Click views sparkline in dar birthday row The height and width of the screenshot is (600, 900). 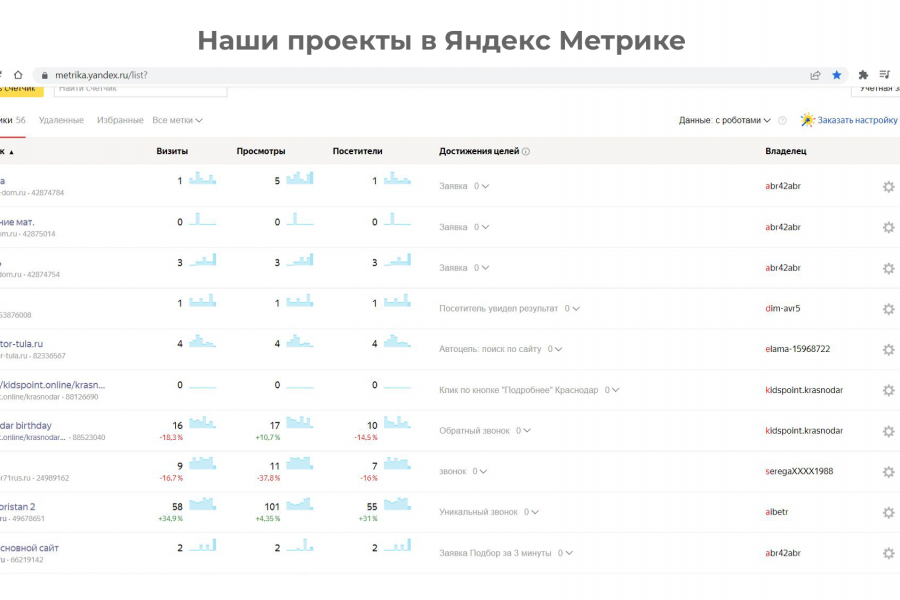click(300, 423)
